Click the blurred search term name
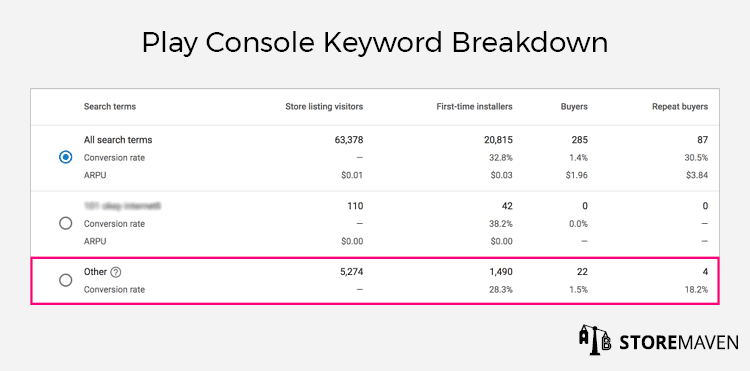 [122, 206]
